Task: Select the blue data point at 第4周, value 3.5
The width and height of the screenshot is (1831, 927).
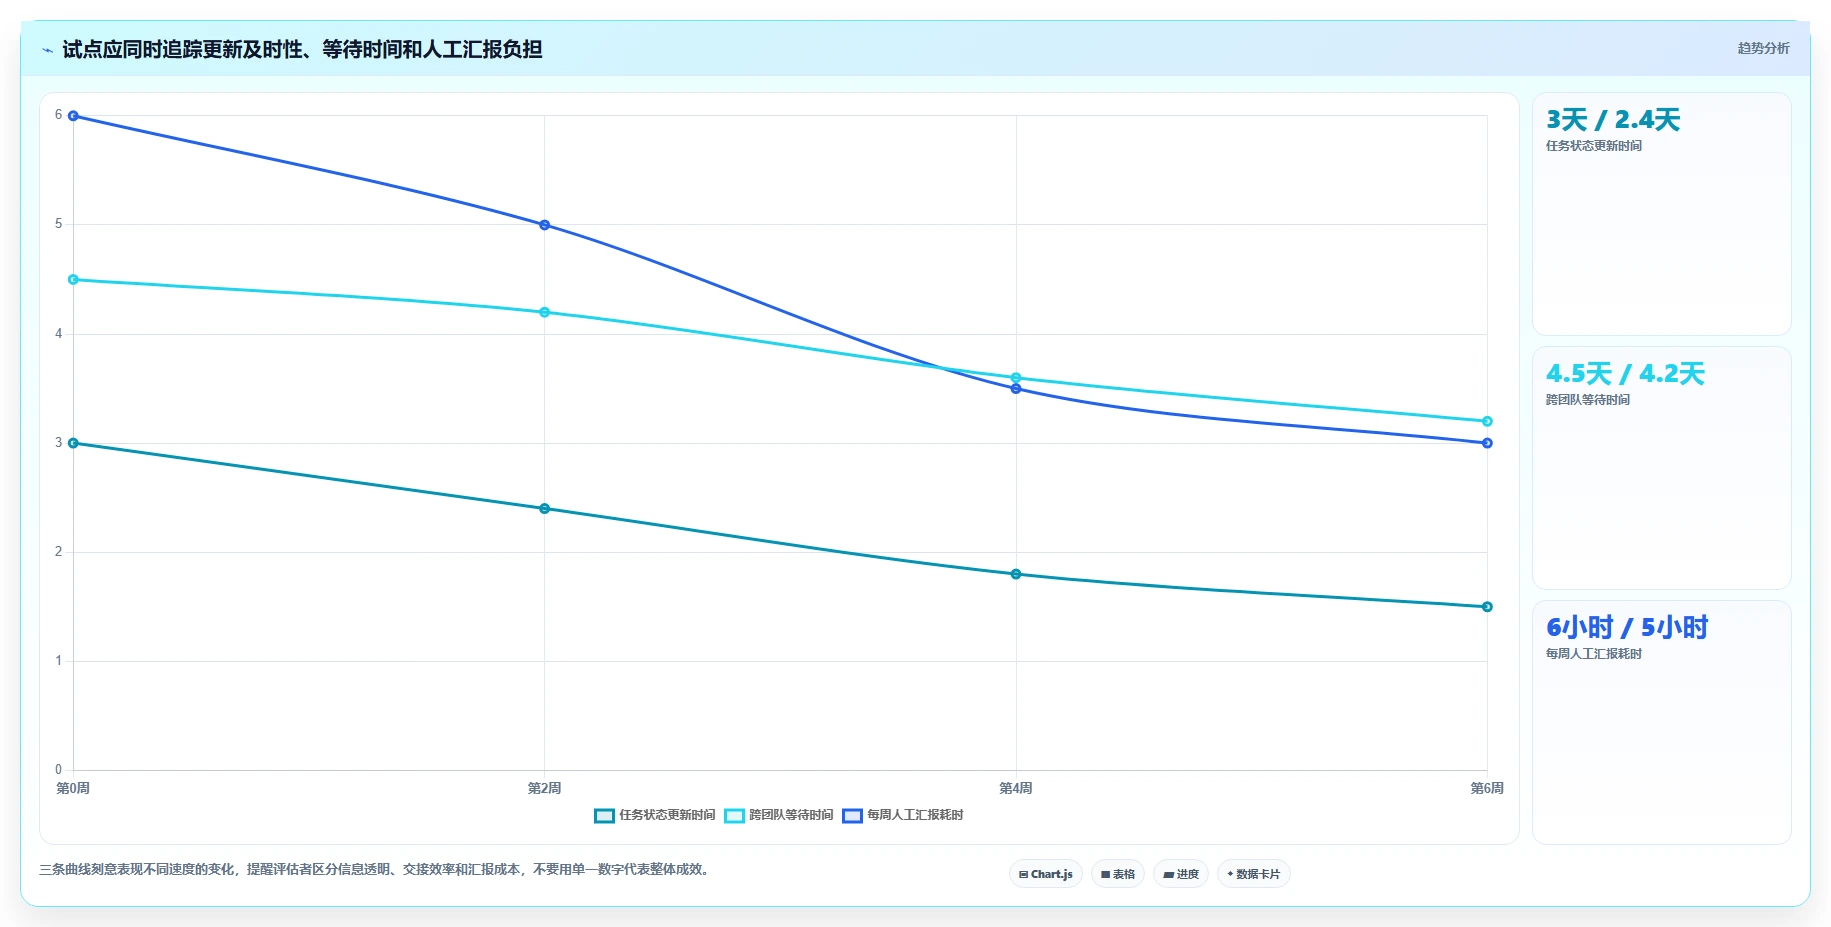Action: 1016,389
